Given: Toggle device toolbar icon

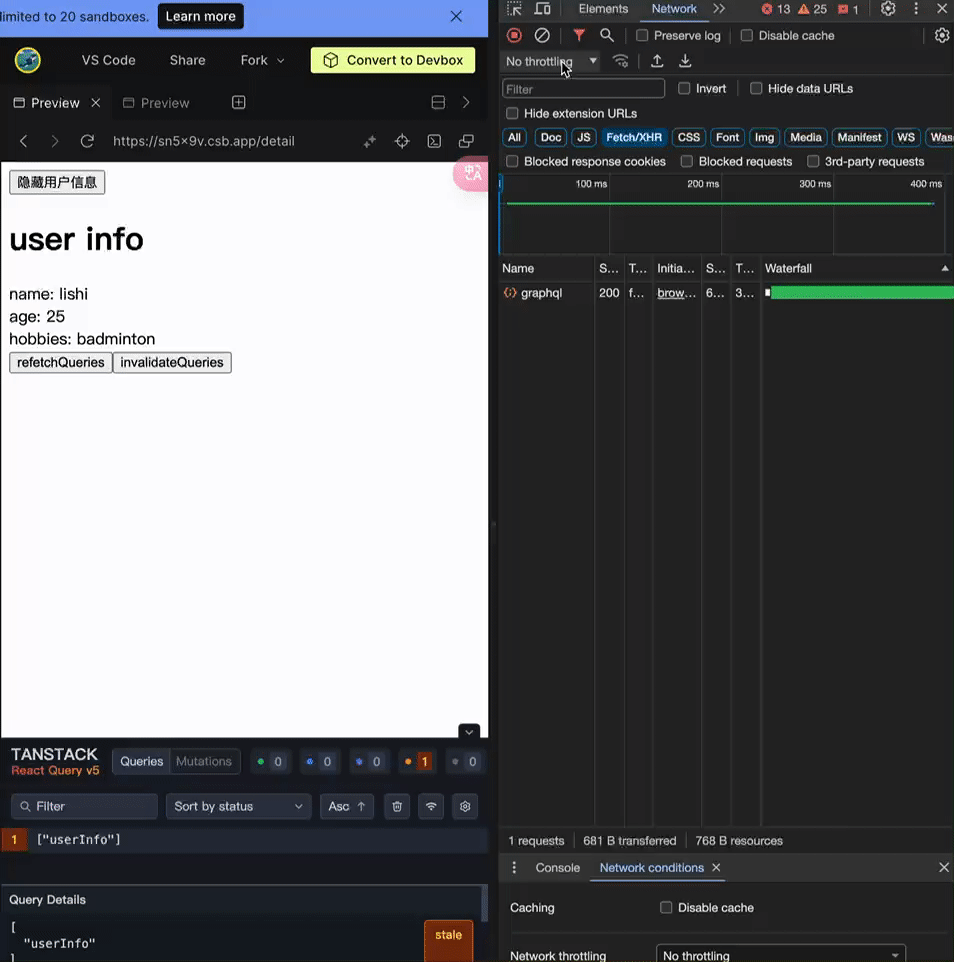Looking at the screenshot, I should [x=542, y=9].
